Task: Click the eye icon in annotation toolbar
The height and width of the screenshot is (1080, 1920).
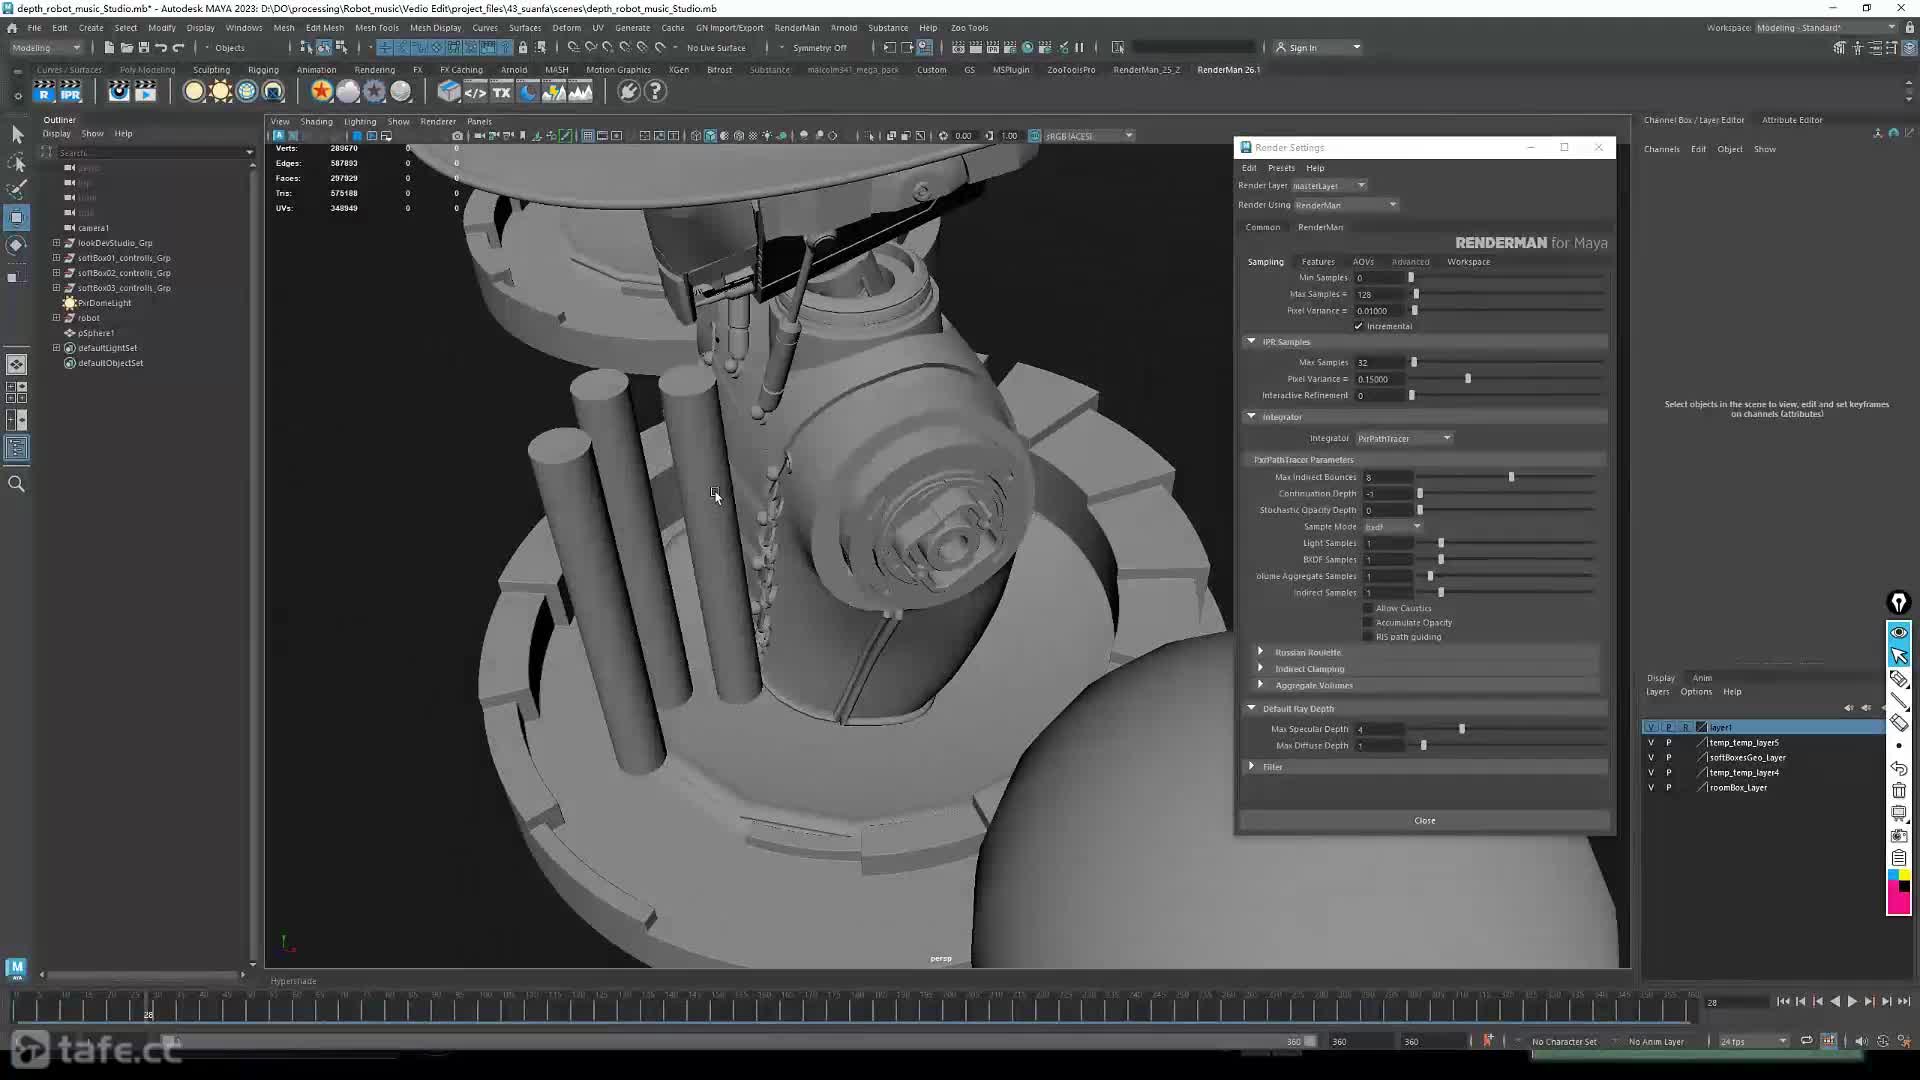Action: [1899, 633]
